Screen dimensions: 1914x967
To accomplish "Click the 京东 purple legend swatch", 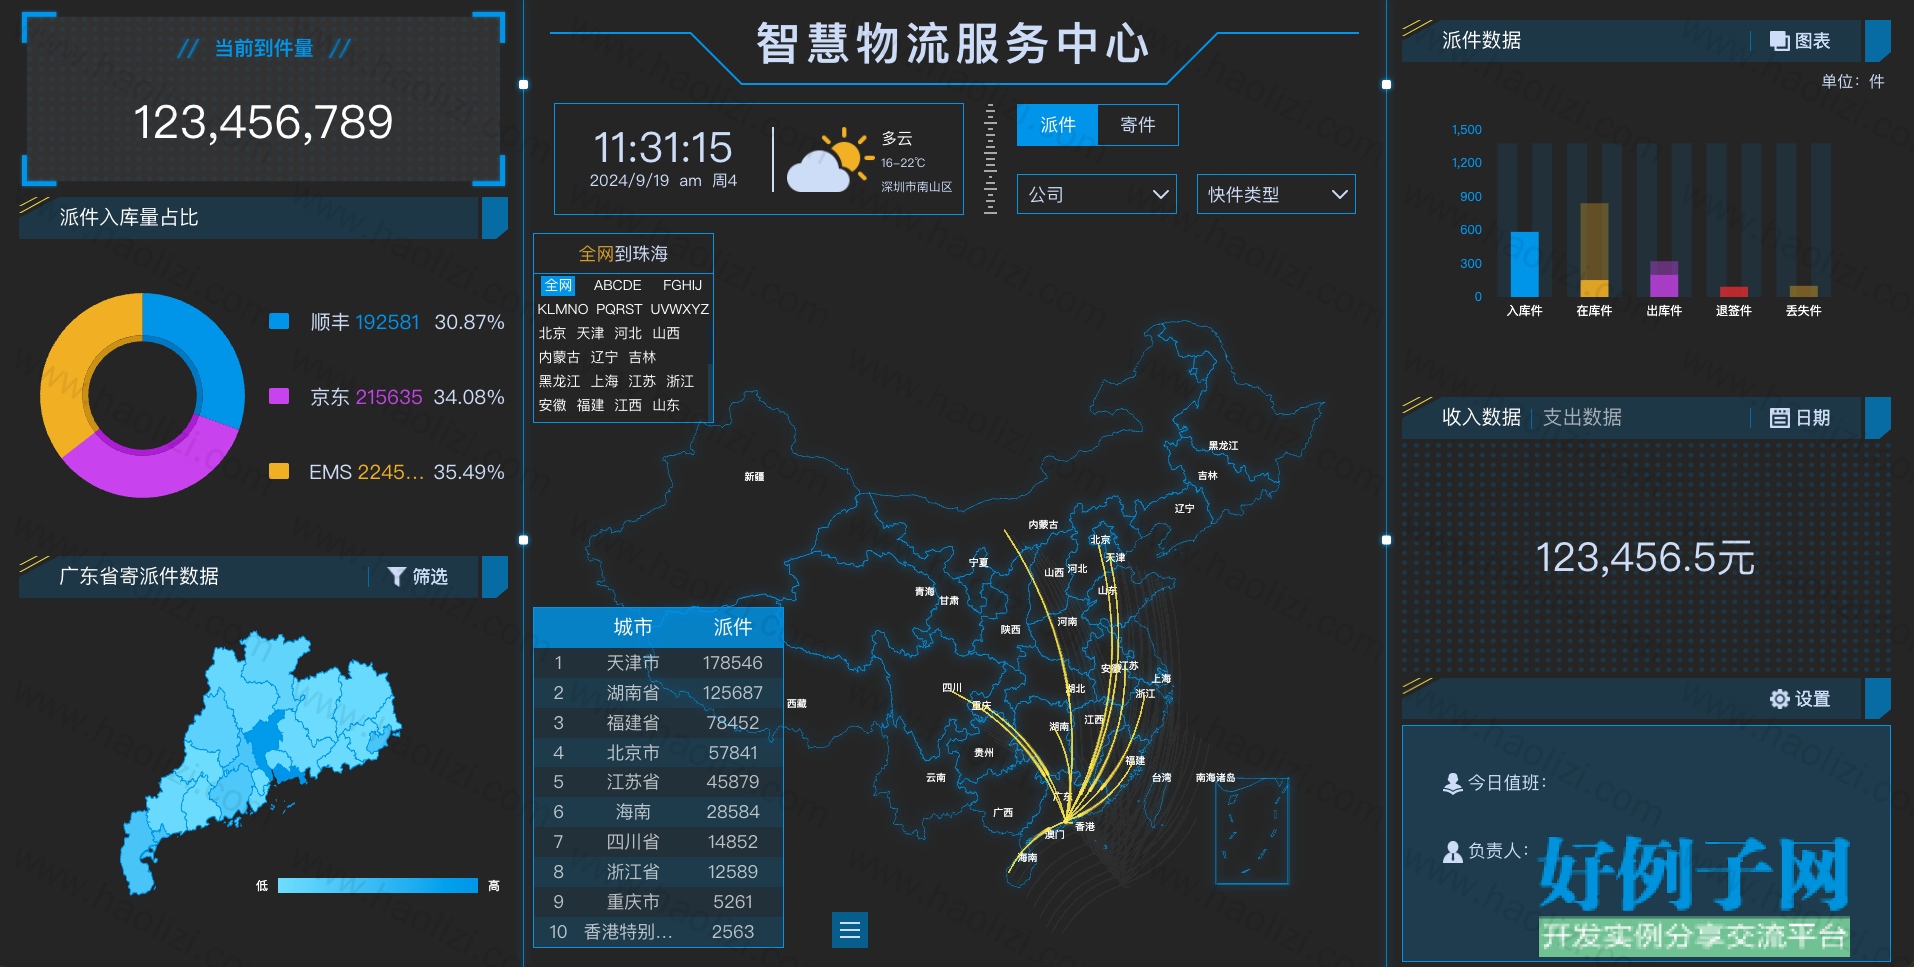I will [279, 396].
